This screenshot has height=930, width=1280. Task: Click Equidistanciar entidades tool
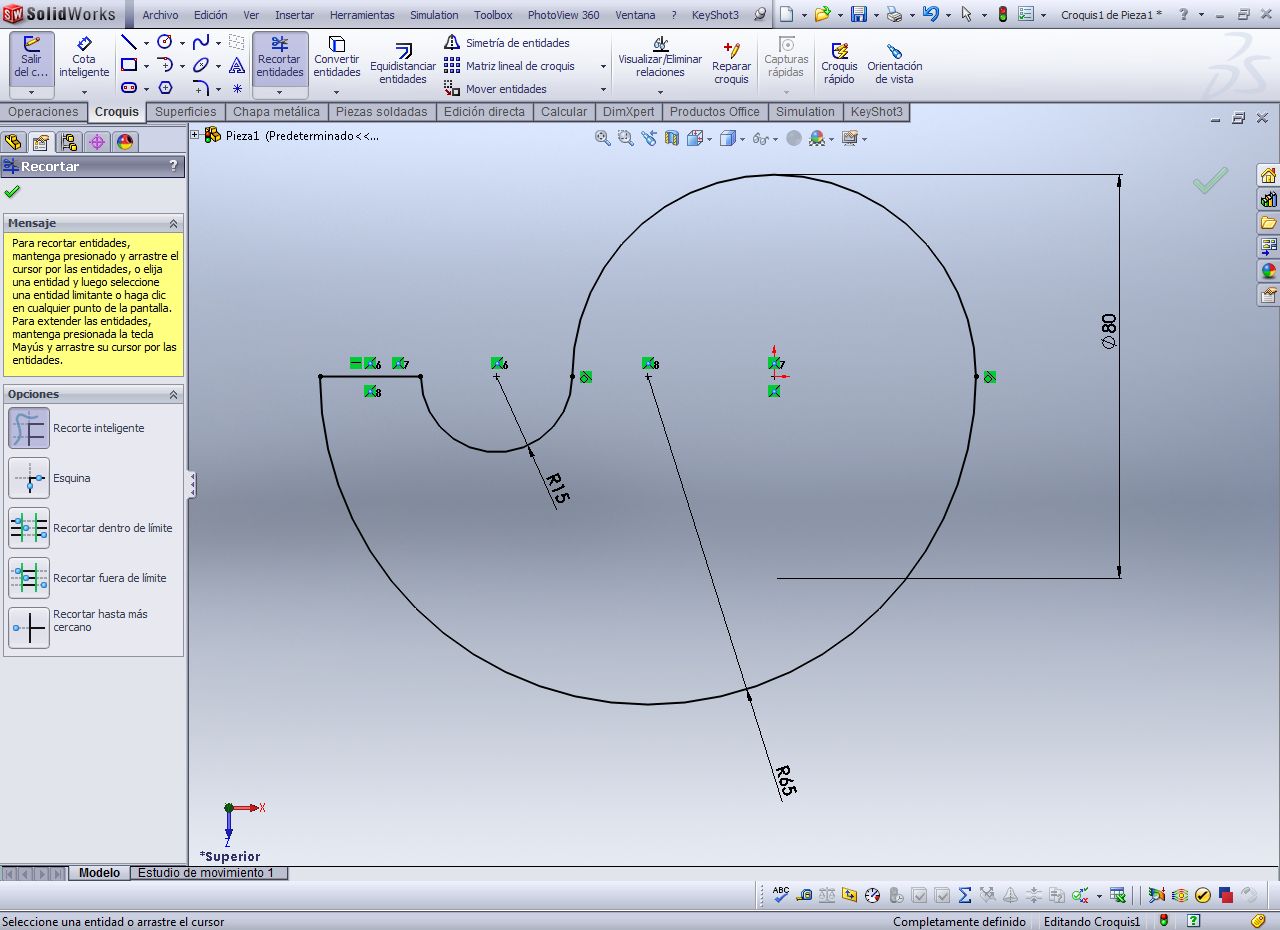pyautogui.click(x=403, y=63)
